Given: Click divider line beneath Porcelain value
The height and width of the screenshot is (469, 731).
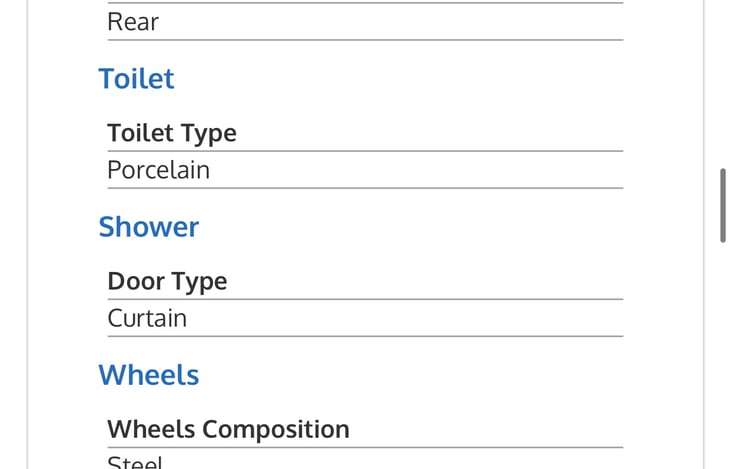Looking at the screenshot, I should point(366,188).
